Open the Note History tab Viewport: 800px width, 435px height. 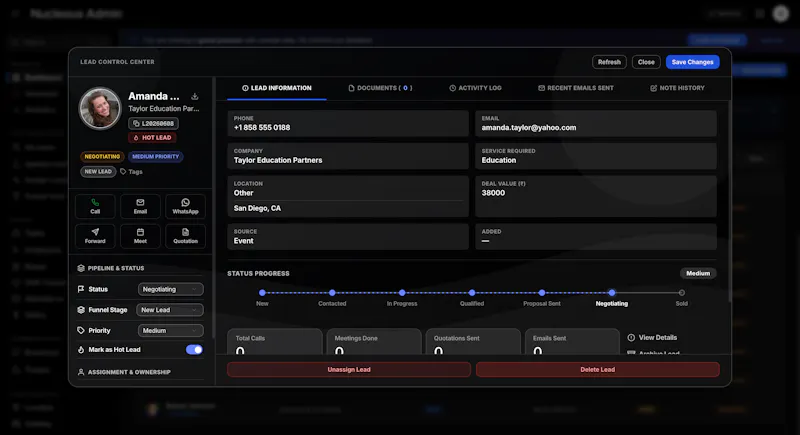click(677, 88)
